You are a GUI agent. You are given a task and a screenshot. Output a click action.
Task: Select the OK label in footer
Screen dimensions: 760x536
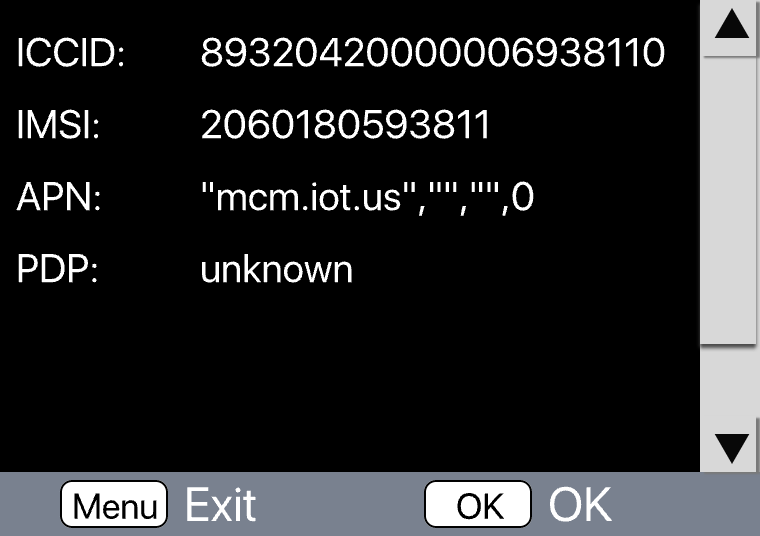580,505
